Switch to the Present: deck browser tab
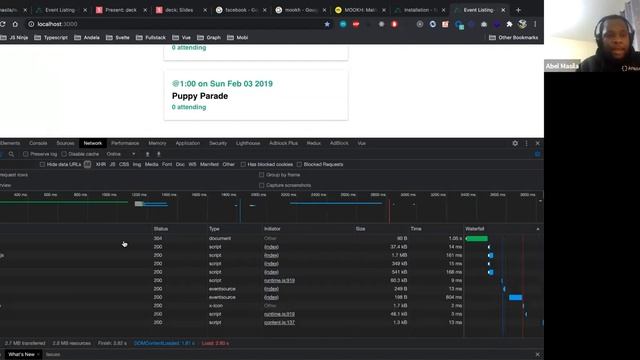 point(121,10)
